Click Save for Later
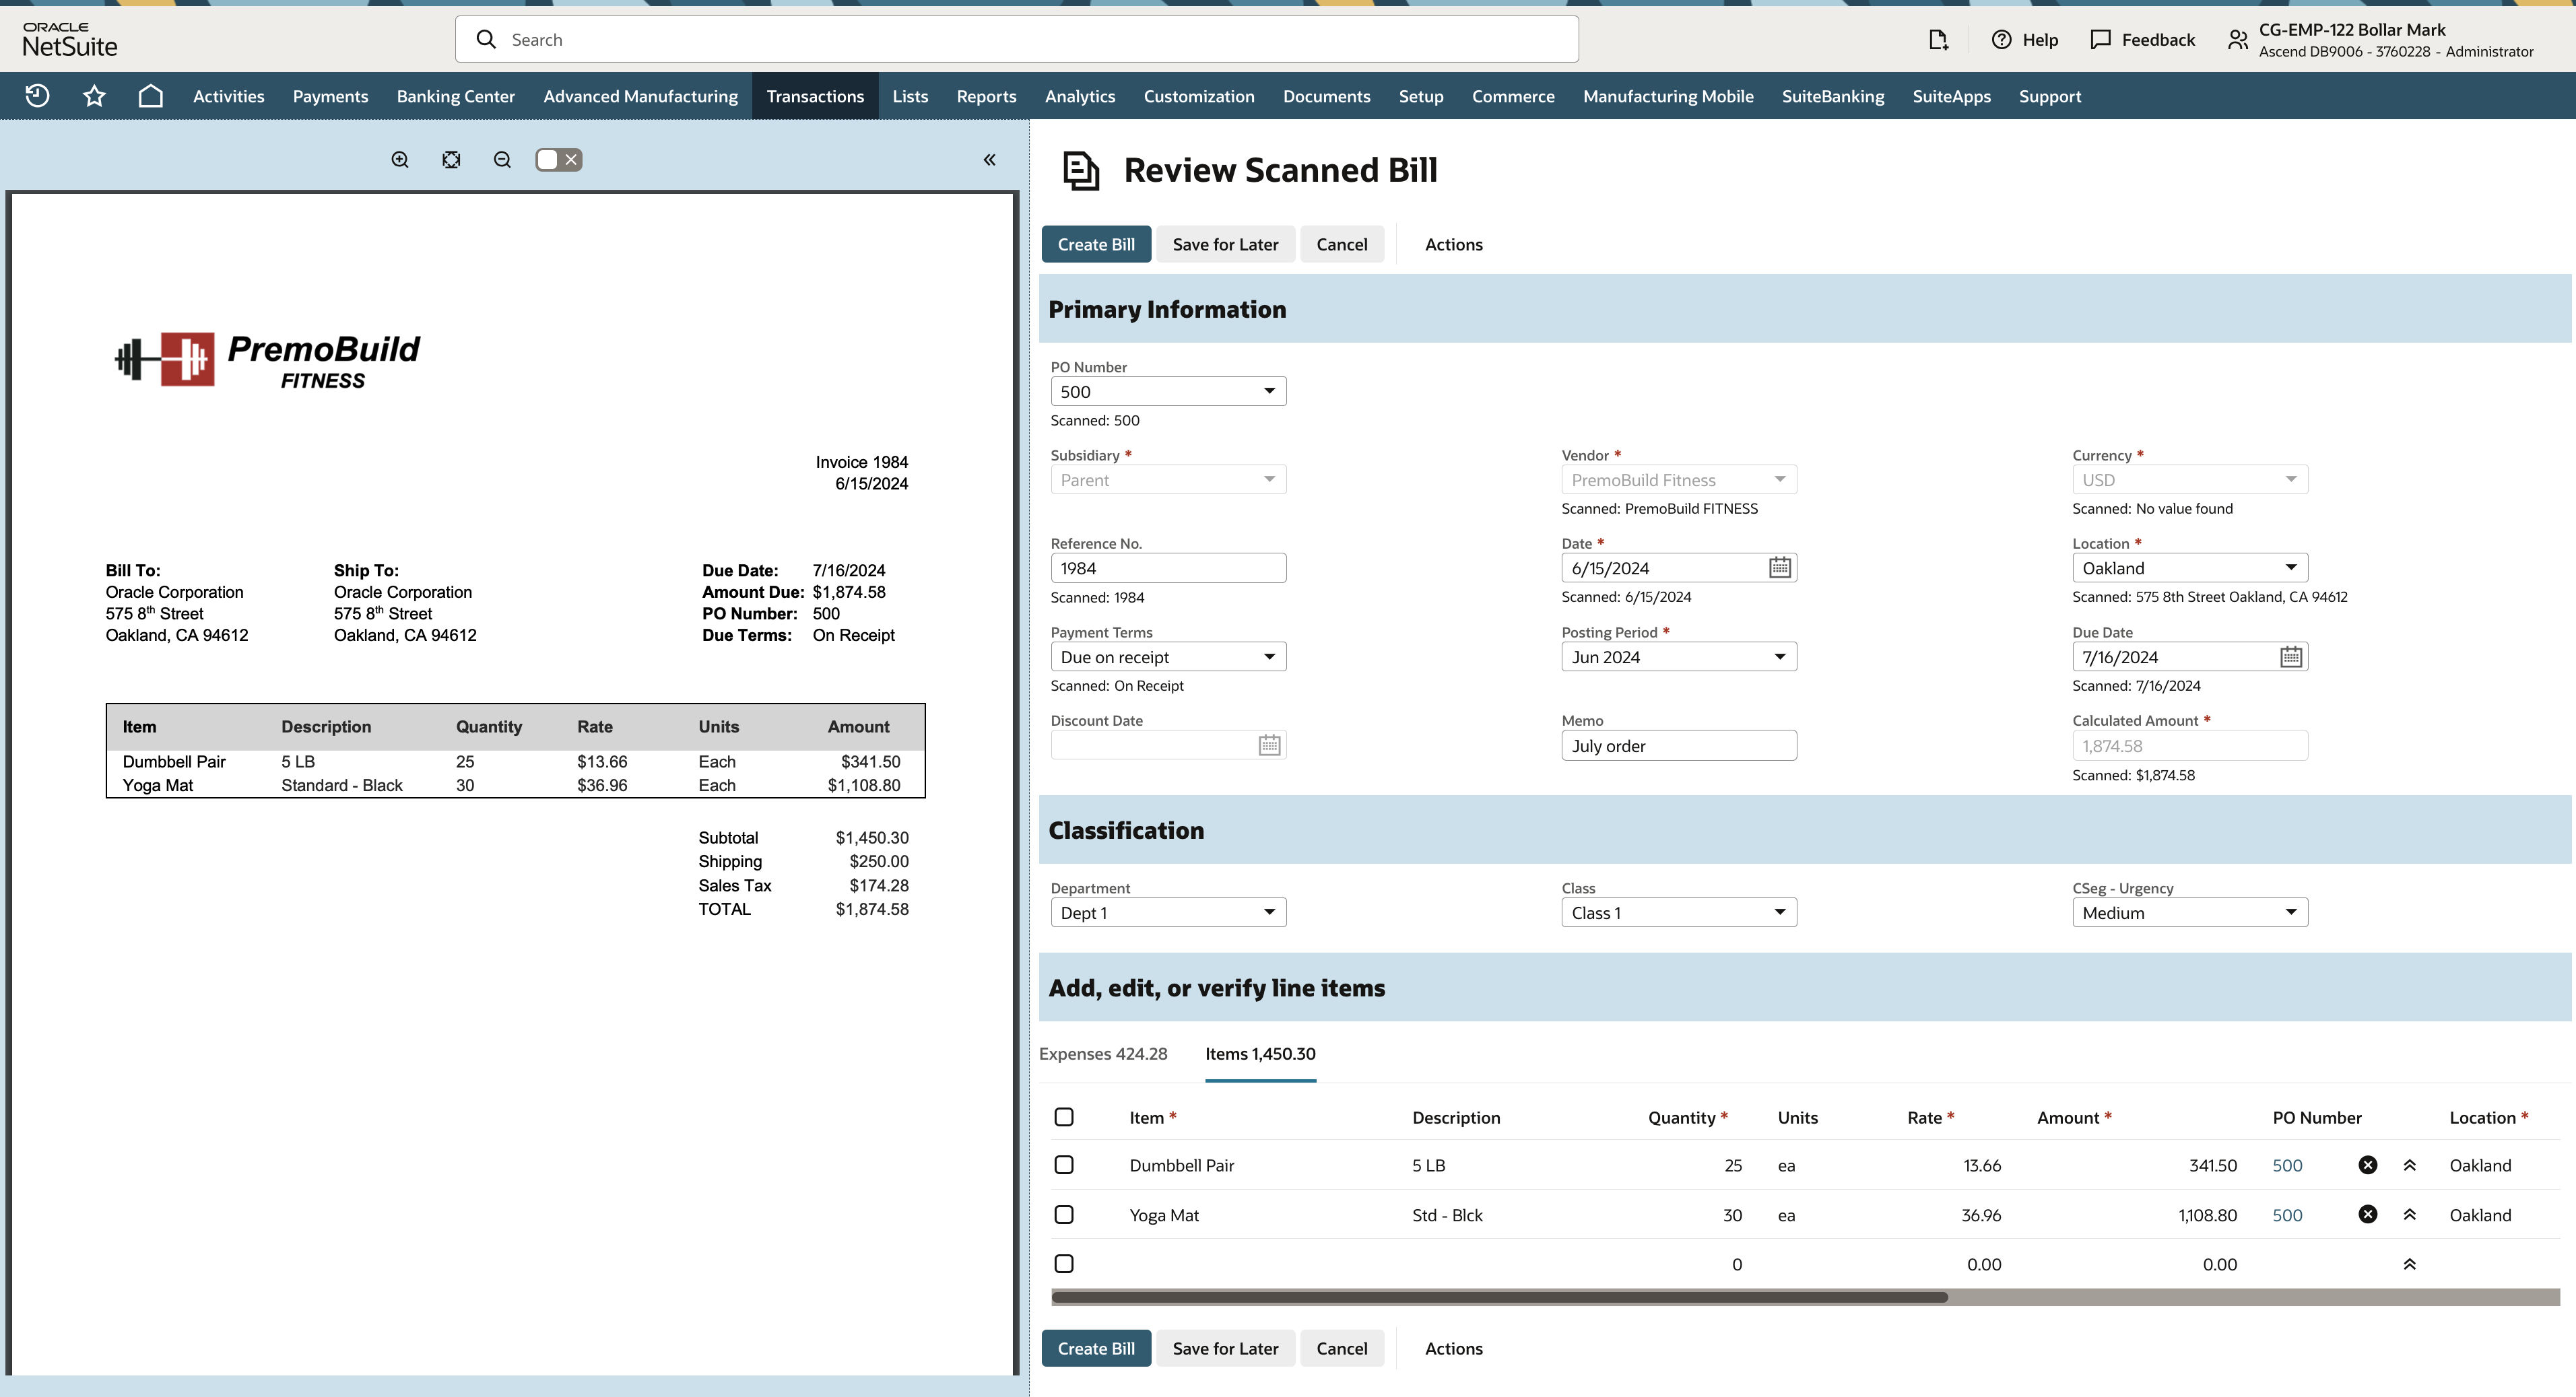The height and width of the screenshot is (1397, 2576). 1225,243
